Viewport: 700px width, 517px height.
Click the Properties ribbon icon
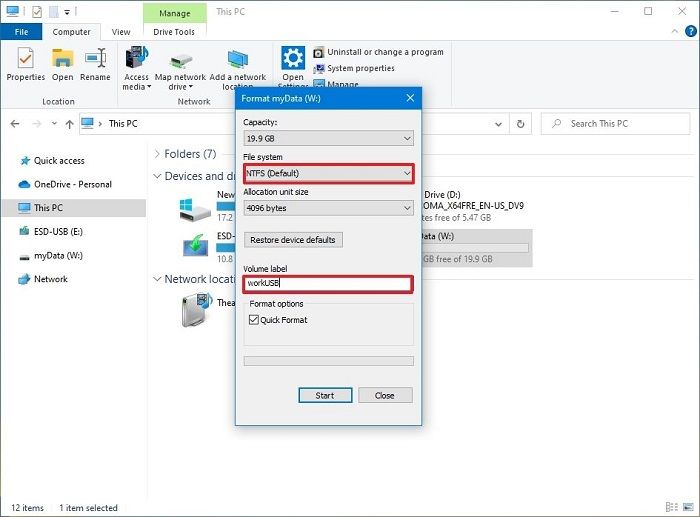click(25, 65)
